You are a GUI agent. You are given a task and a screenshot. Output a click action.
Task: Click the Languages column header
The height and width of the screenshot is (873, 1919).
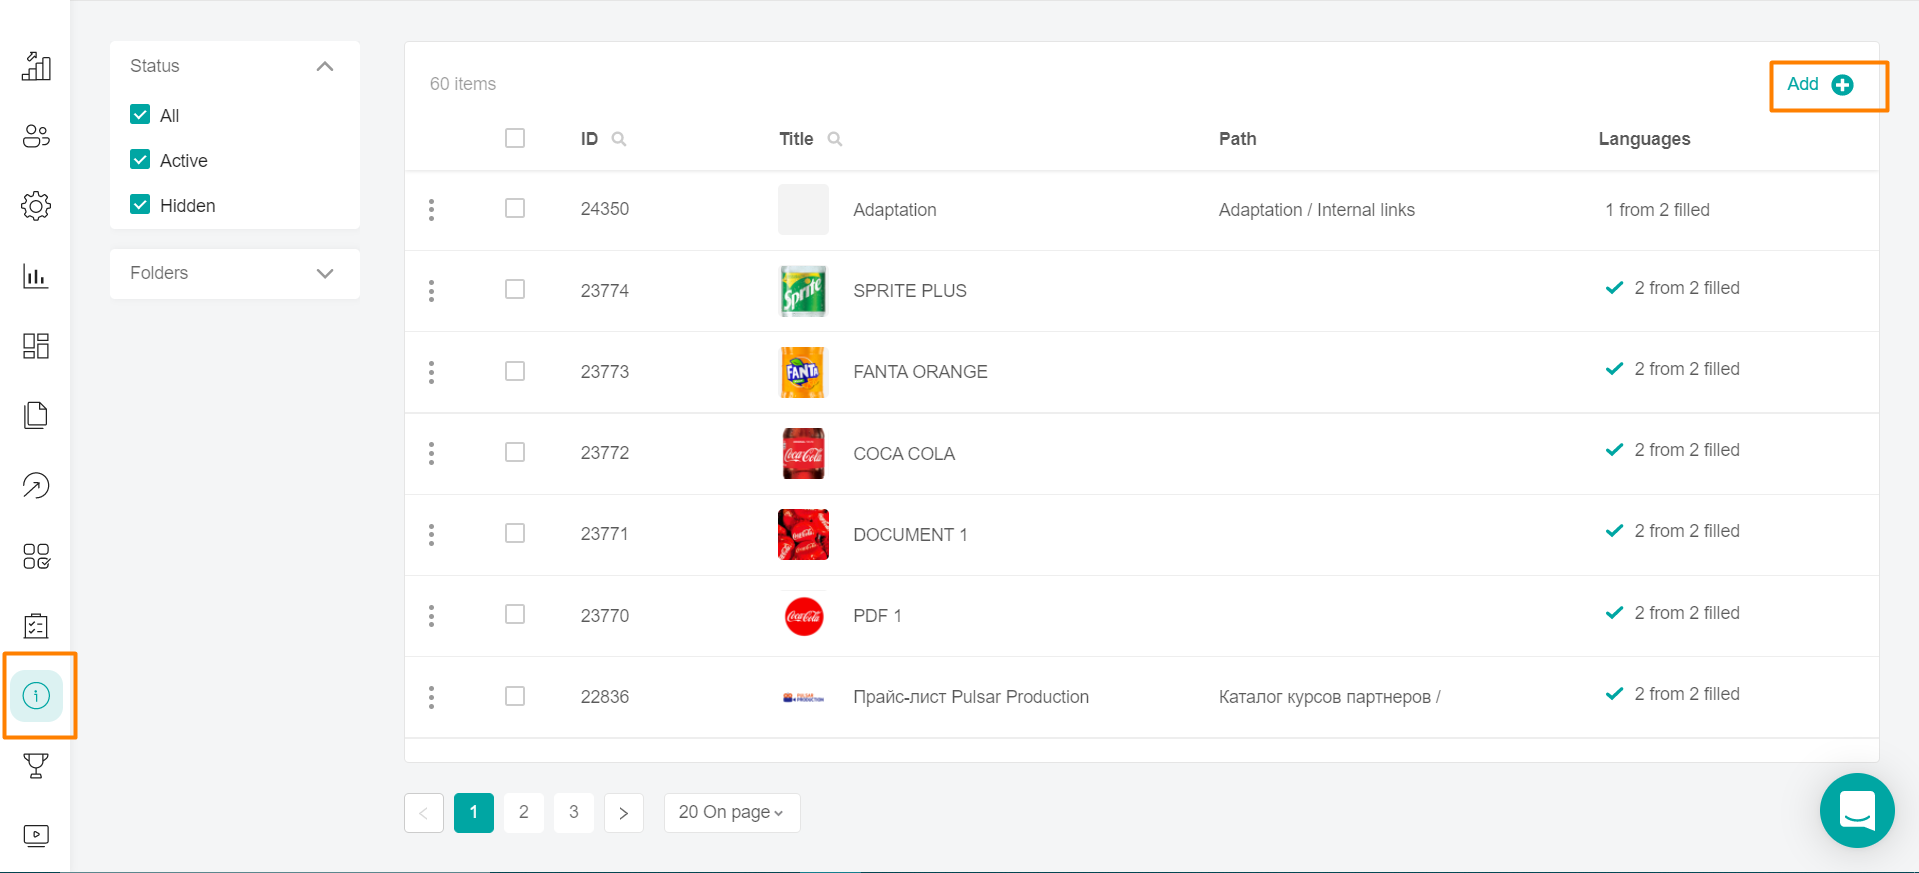tap(1644, 139)
